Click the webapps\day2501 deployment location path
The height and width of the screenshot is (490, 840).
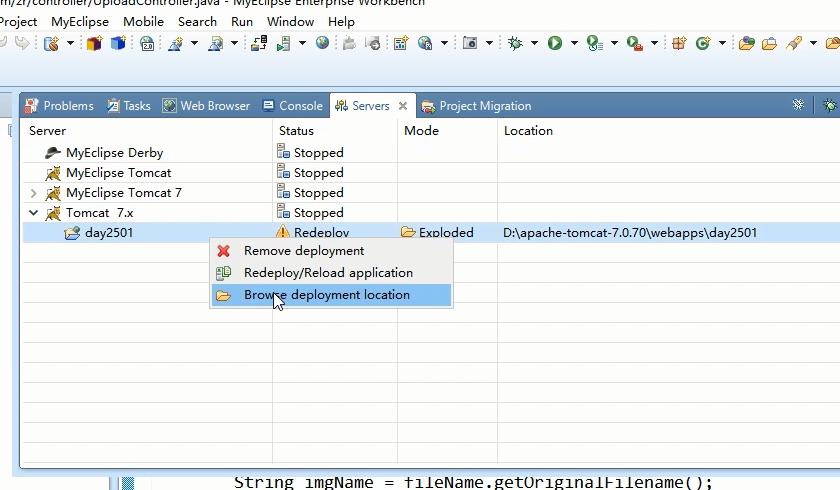click(x=630, y=233)
